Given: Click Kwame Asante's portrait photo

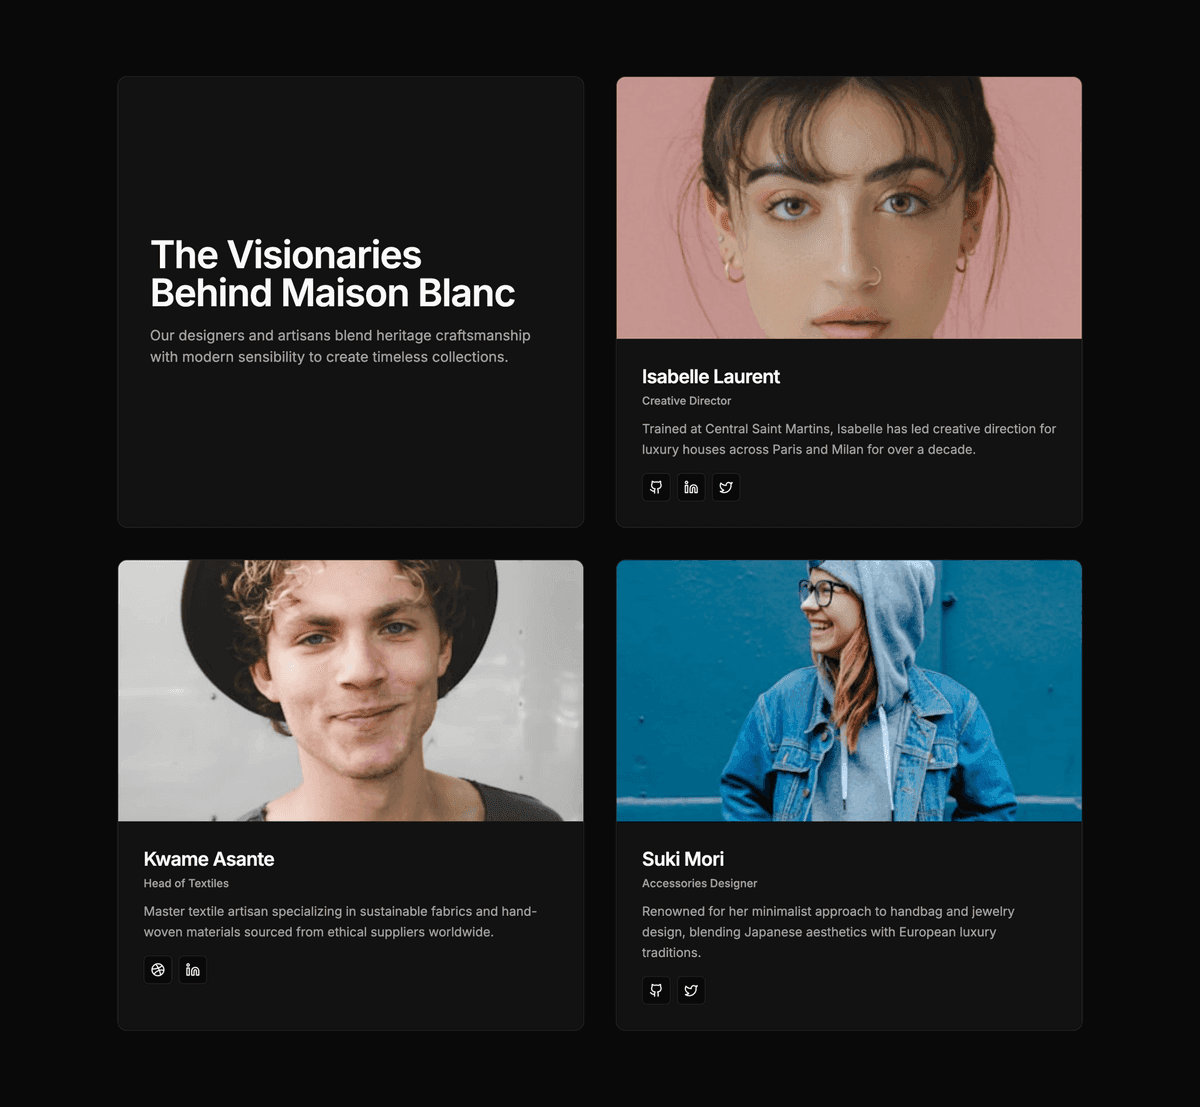Looking at the screenshot, I should click(x=351, y=691).
